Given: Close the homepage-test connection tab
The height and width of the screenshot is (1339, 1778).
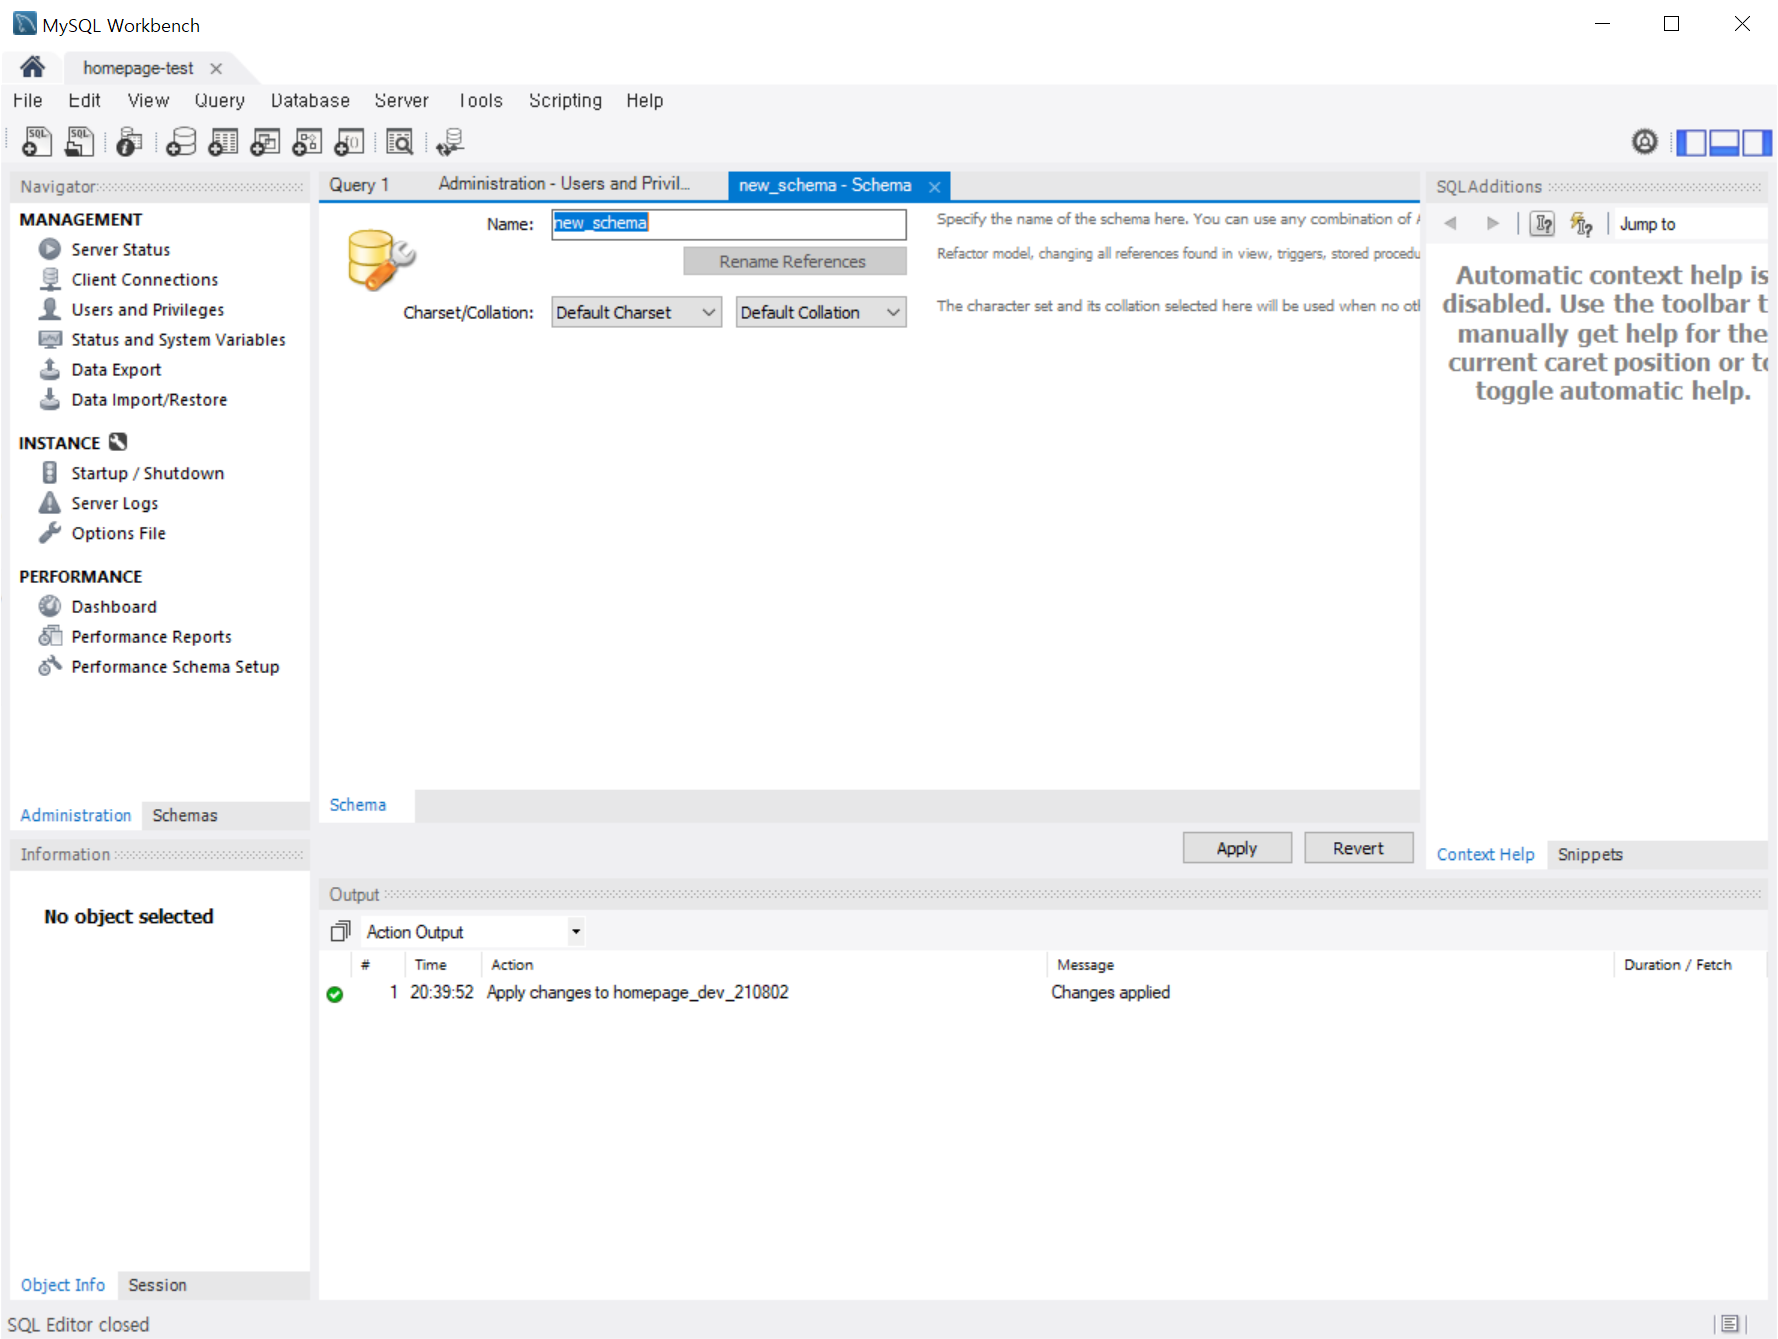Looking at the screenshot, I should [216, 68].
